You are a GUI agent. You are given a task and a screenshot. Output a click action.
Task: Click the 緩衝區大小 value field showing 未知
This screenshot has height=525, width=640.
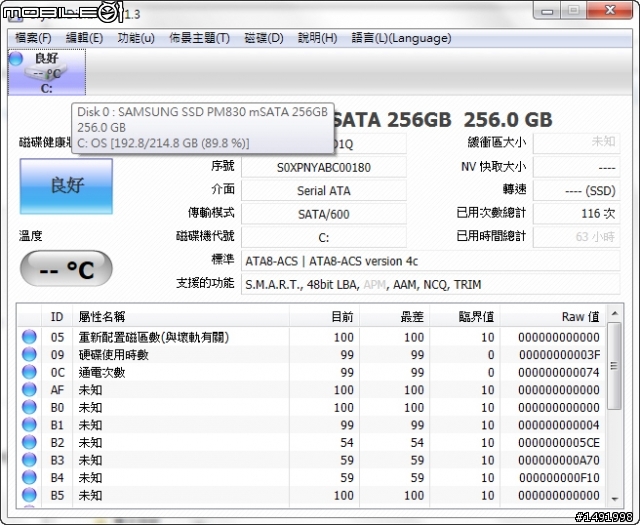[x=576, y=143]
